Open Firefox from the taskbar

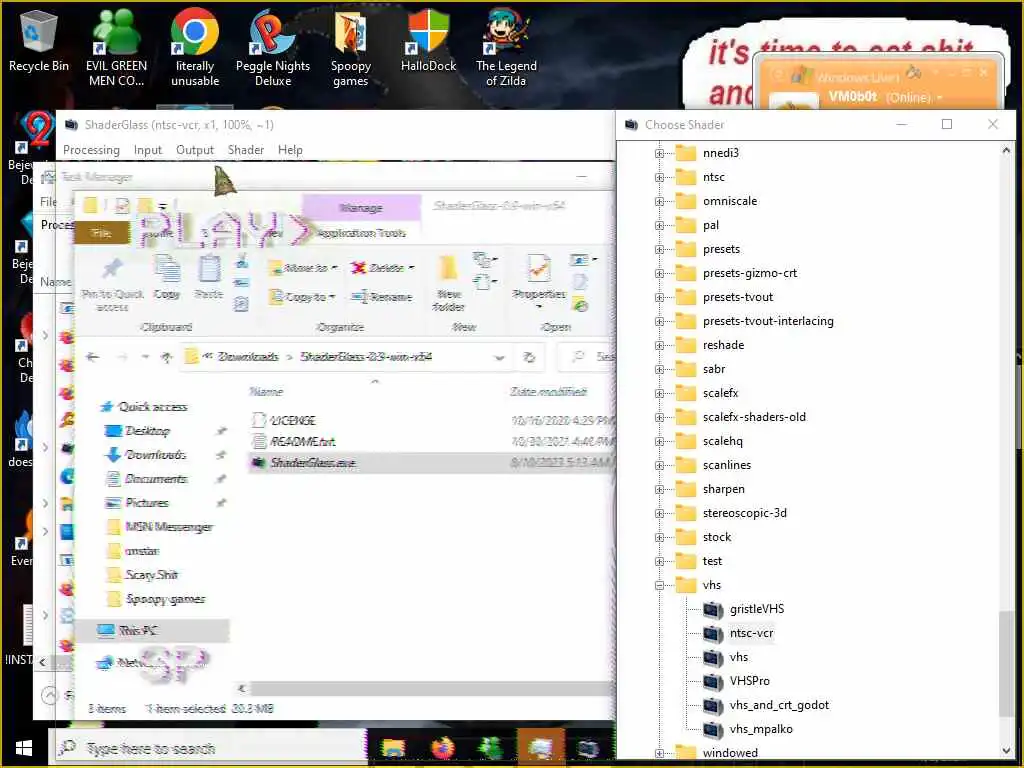pos(442,748)
